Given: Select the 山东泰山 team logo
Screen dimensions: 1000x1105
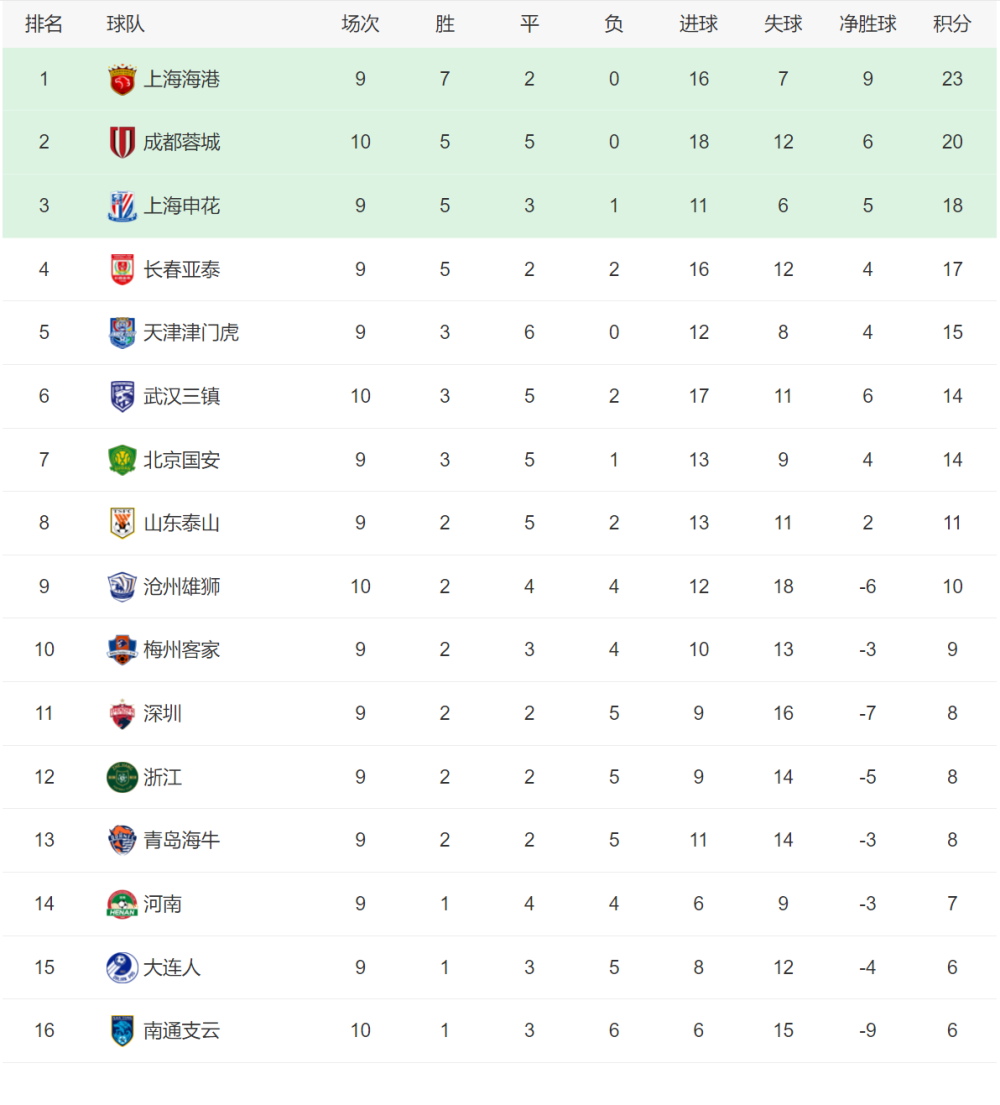Looking at the screenshot, I should point(122,523).
